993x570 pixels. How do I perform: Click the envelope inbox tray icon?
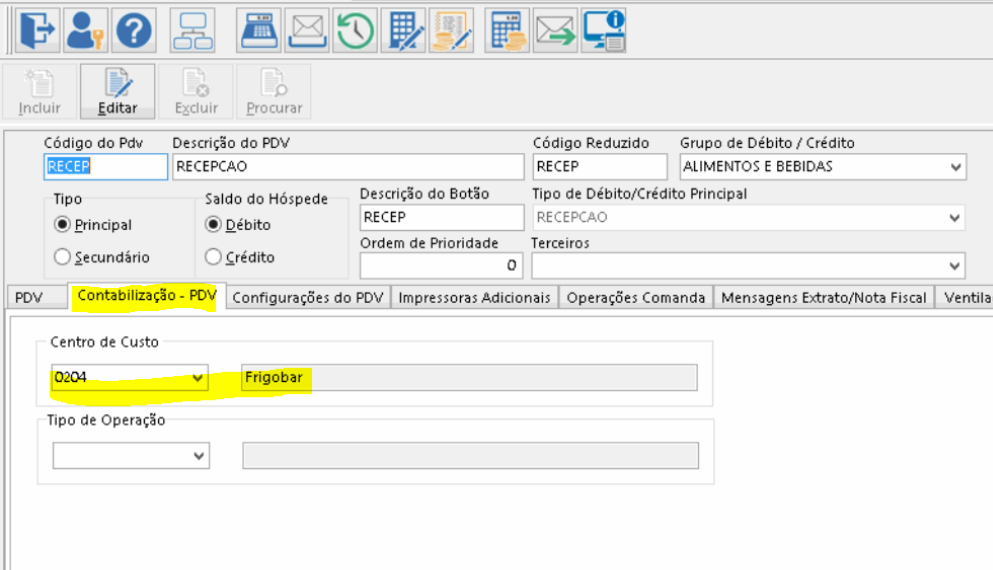pos(307,30)
